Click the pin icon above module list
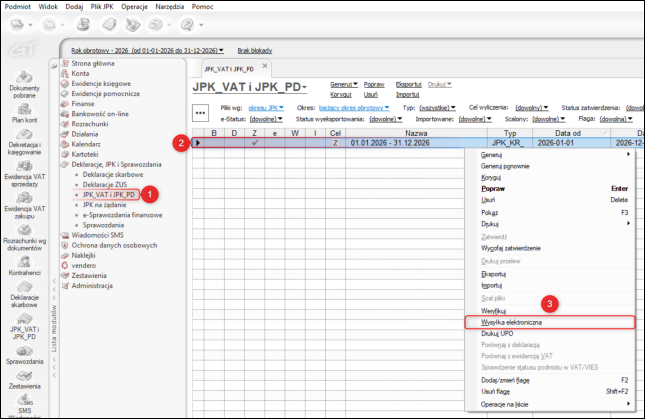645x419 pixels. pos(54,66)
